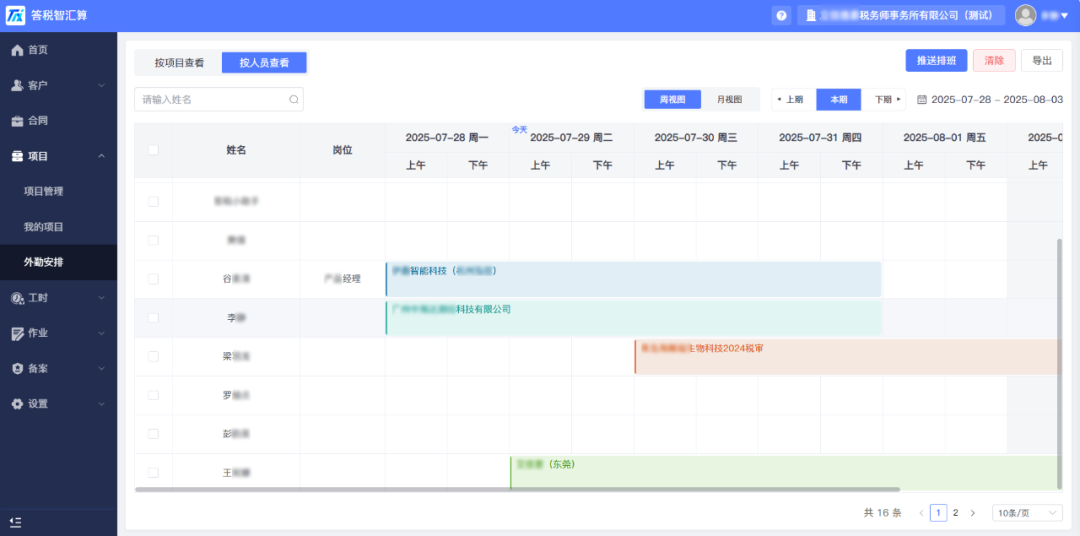Click the 答税智汇算 logo icon
Image resolution: width=1080 pixels, height=536 pixels.
tap(15, 15)
